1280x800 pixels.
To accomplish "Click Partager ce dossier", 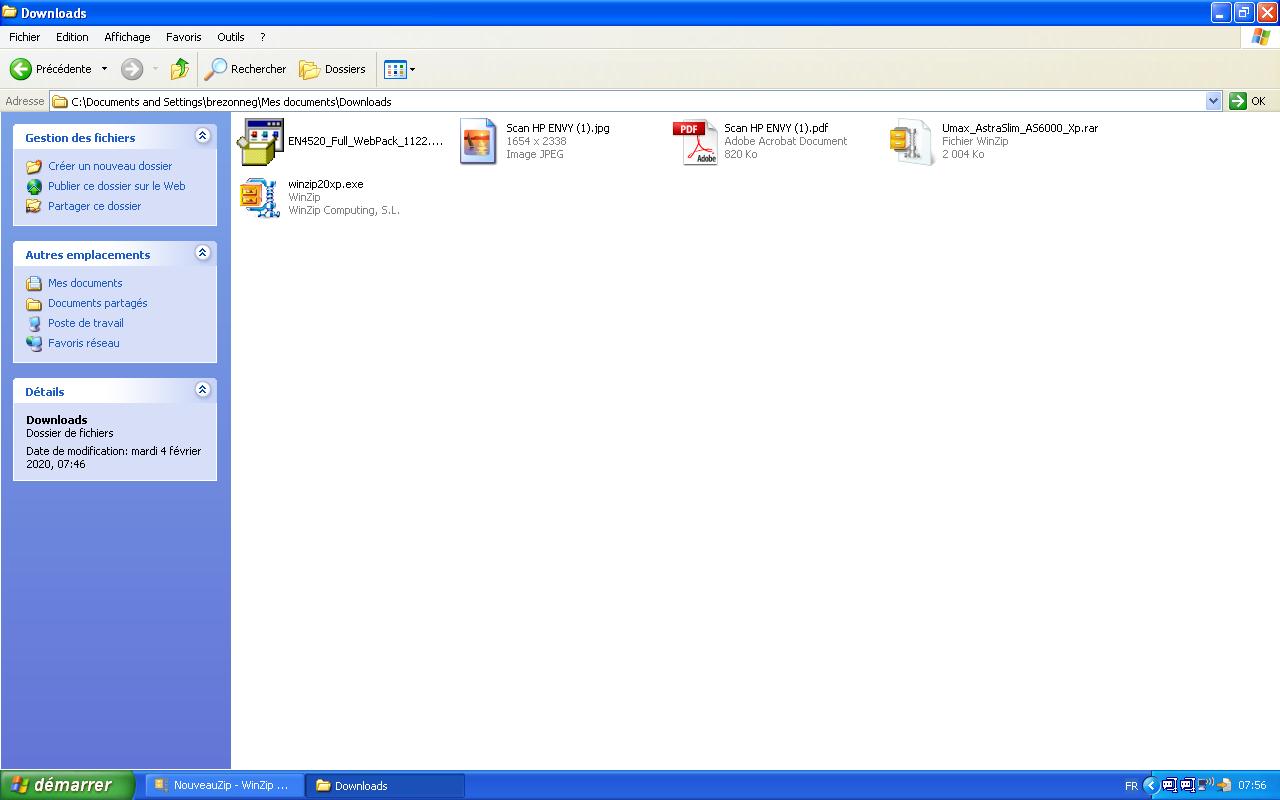I will [x=95, y=206].
